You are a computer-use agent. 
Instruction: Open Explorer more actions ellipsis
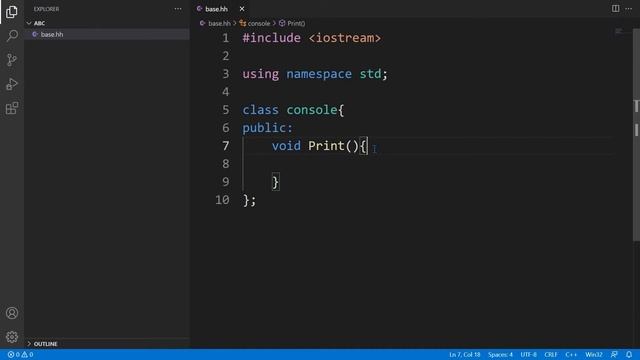tap(178, 9)
